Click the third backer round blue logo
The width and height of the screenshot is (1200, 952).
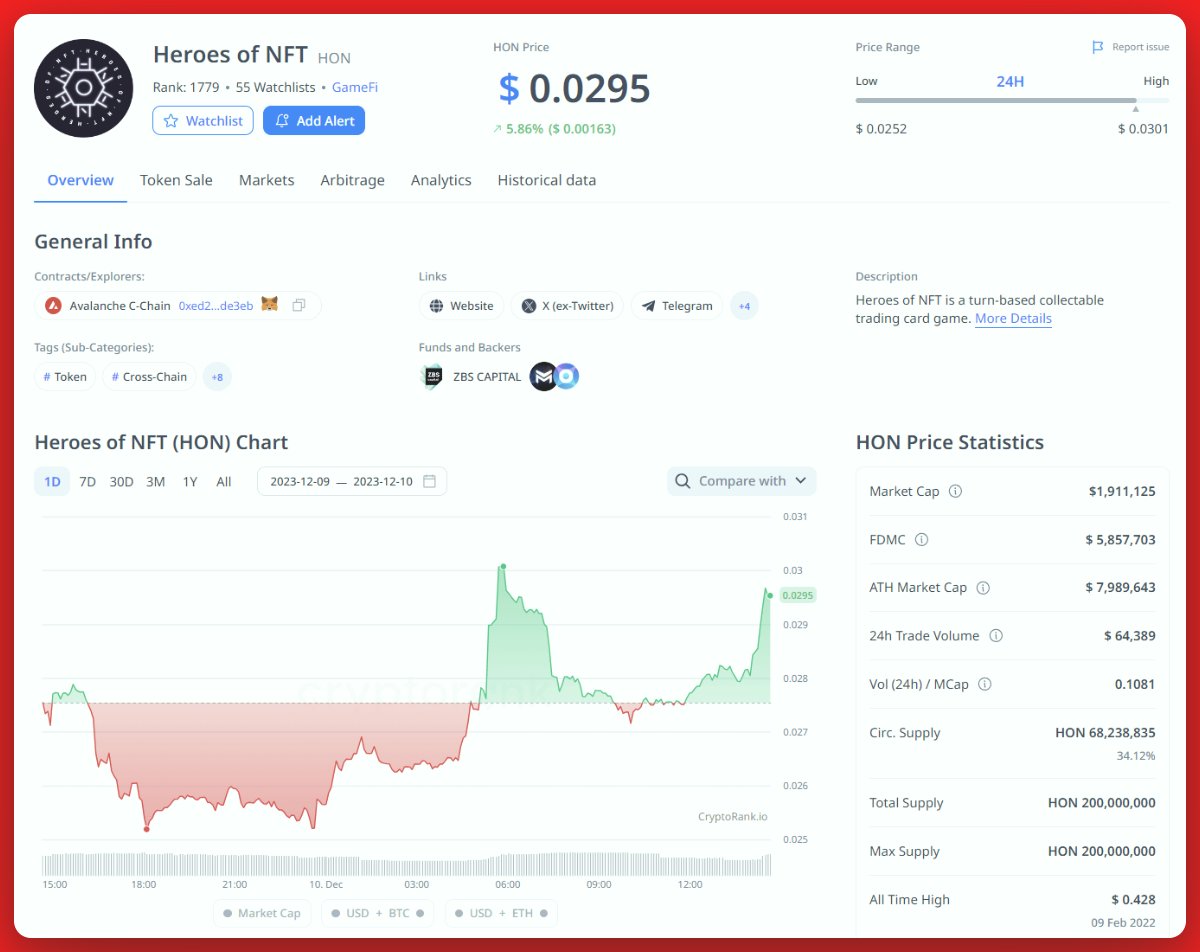pyautogui.click(x=567, y=377)
